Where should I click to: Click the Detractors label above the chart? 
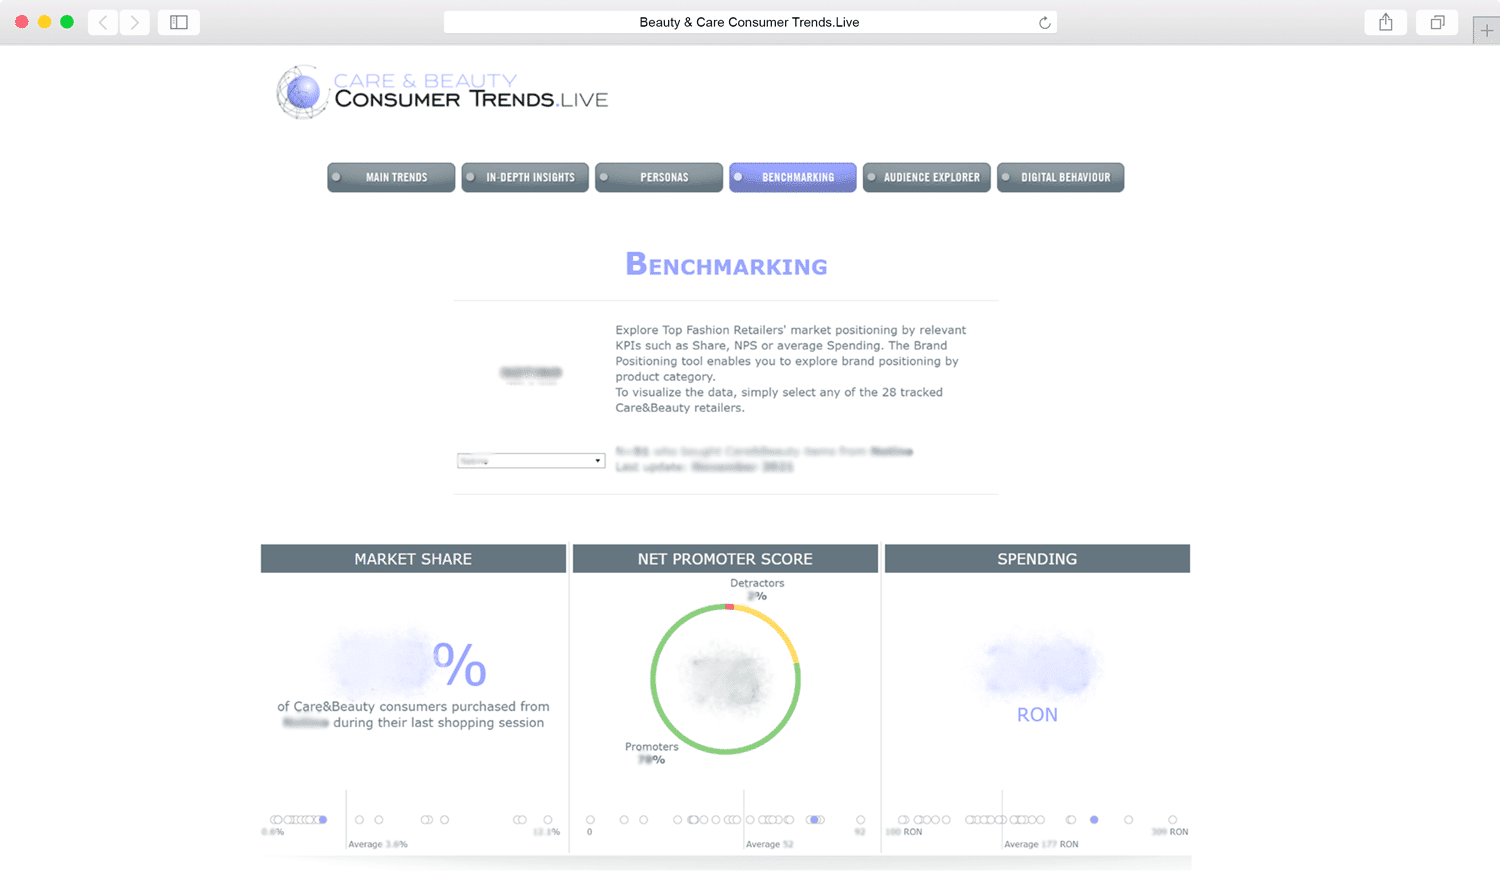pos(757,583)
